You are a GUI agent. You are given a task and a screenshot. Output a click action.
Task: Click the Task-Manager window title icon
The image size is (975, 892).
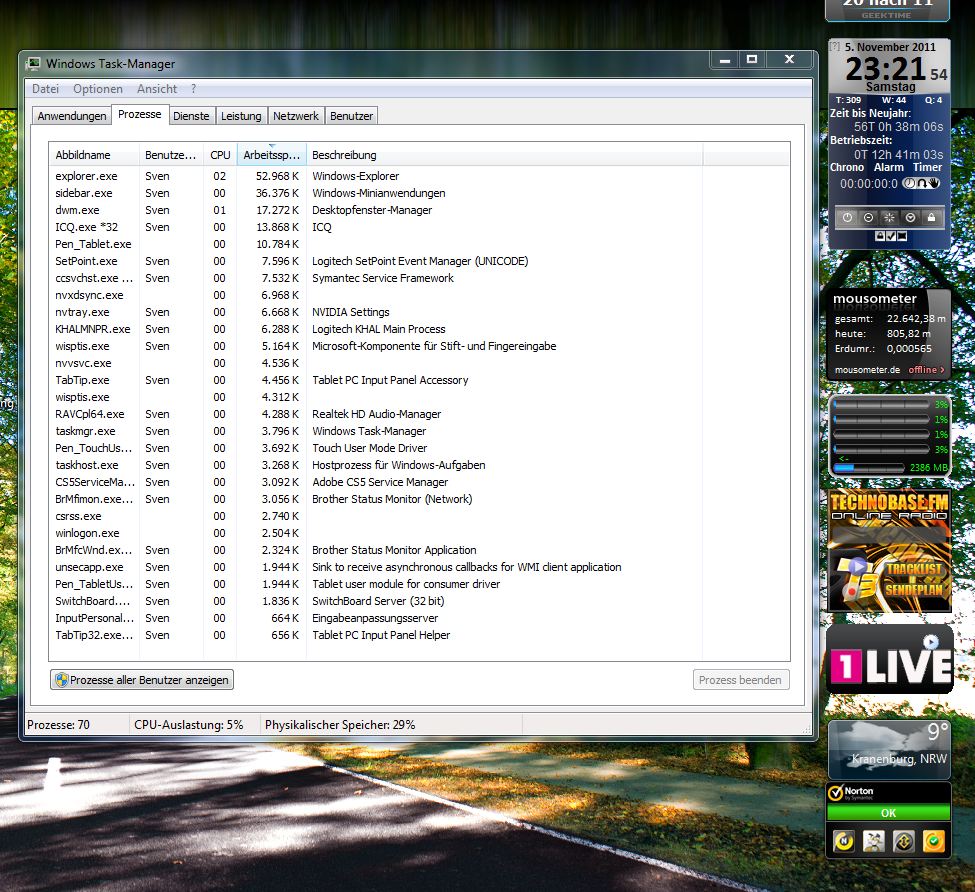(x=34, y=63)
